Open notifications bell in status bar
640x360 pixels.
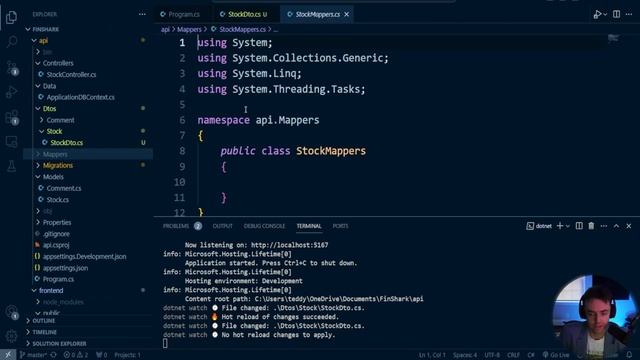click(629, 355)
